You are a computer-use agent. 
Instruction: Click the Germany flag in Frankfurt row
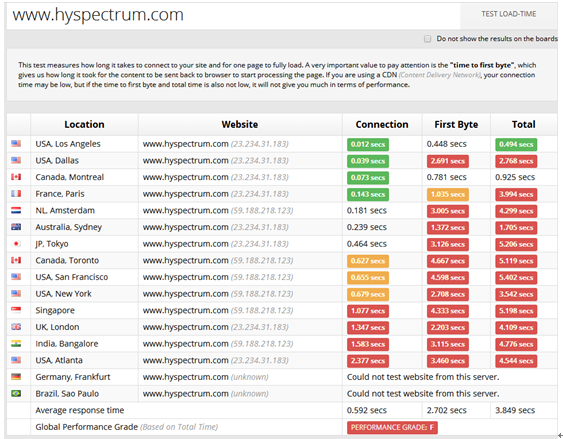[x=16, y=377]
